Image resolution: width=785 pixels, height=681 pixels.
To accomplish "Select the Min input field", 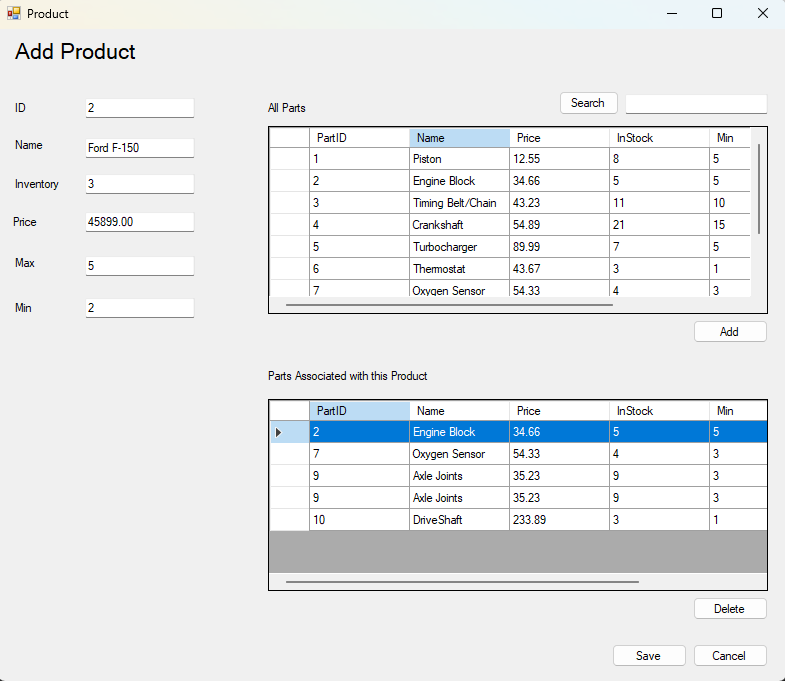I will 140,307.
